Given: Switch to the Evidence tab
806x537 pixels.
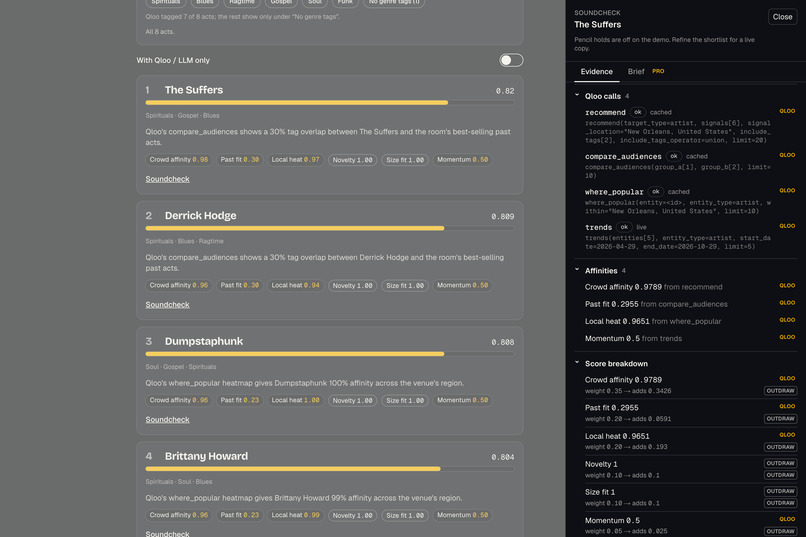Looking at the screenshot, I should point(596,71).
